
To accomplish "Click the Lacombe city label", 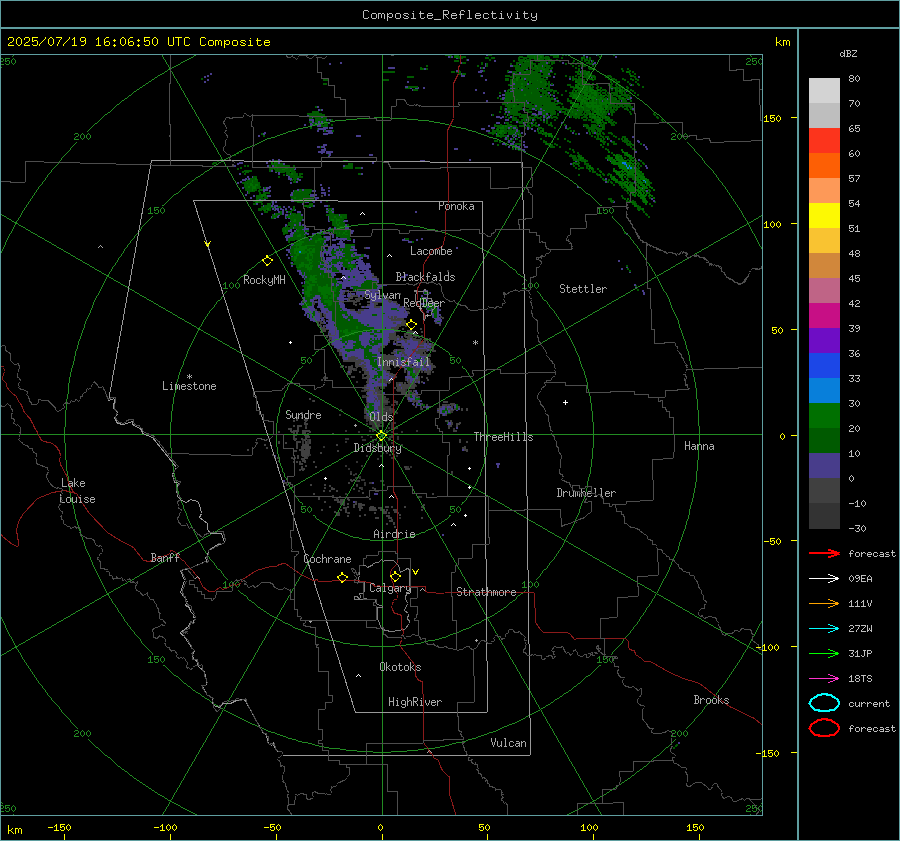I will [x=431, y=251].
